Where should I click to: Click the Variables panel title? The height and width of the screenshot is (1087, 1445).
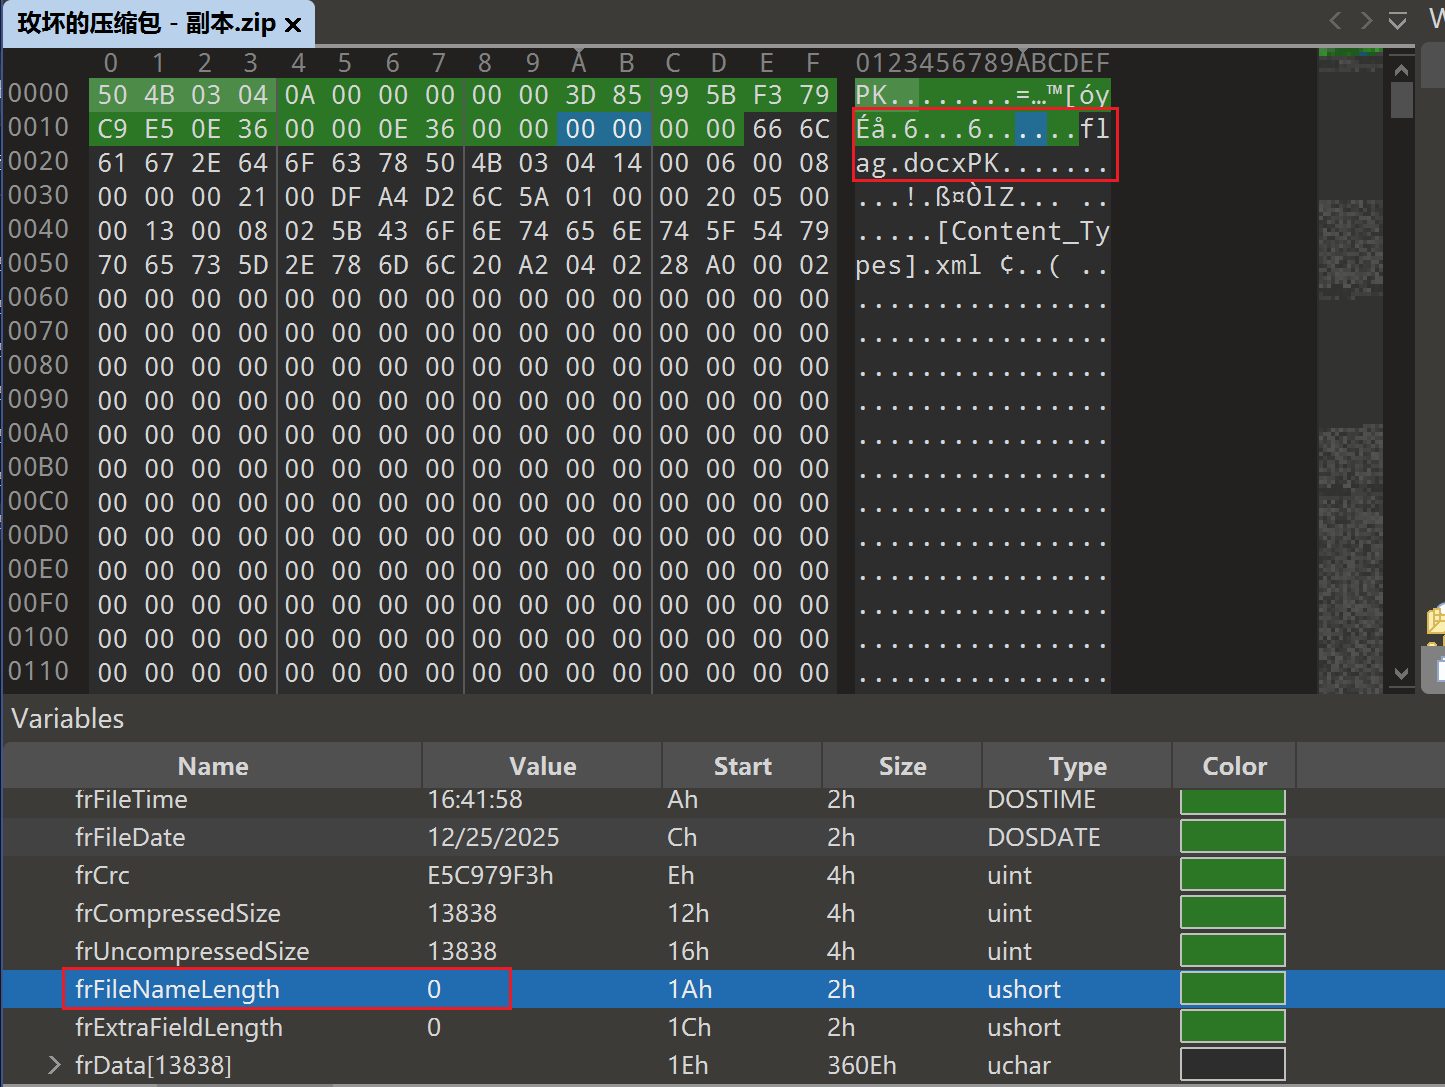(x=68, y=718)
